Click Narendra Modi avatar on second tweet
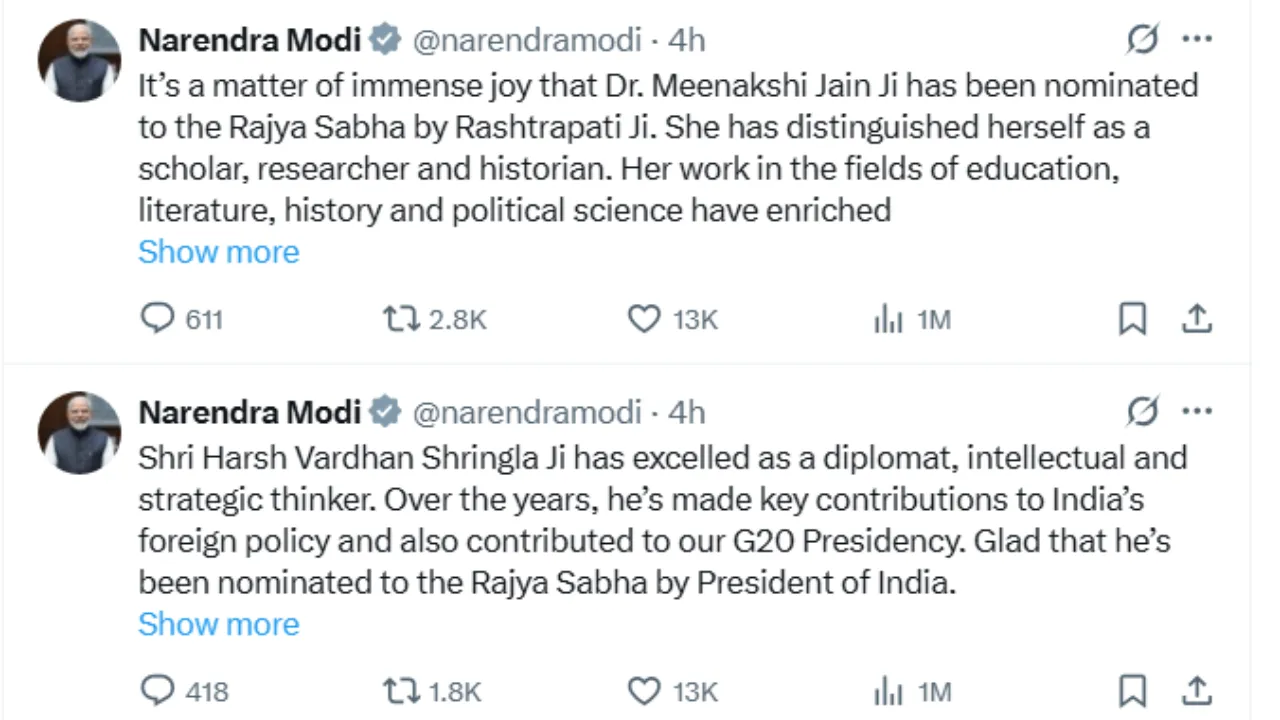The image size is (1280, 720). 79,431
